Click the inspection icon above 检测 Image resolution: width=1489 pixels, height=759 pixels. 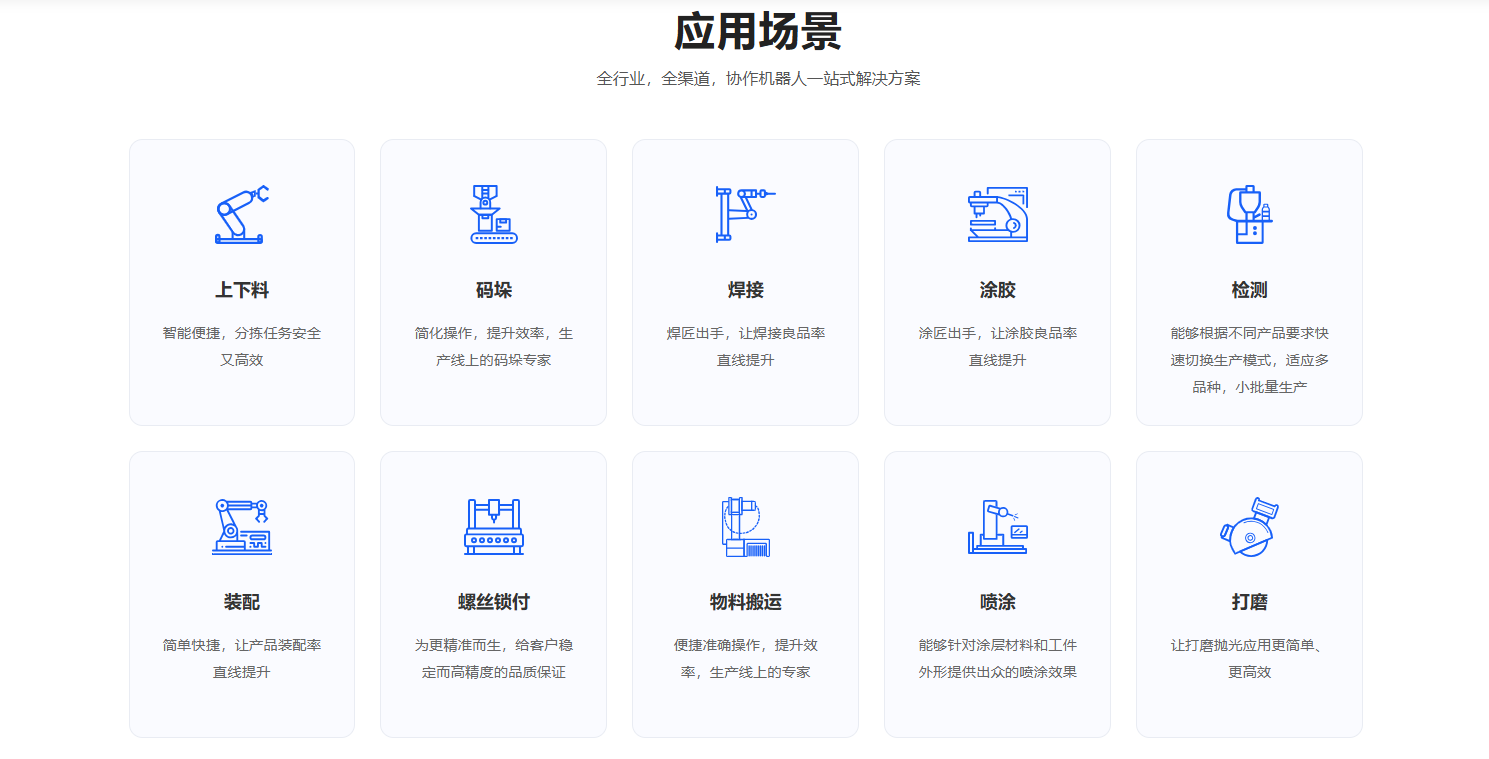click(x=1249, y=214)
